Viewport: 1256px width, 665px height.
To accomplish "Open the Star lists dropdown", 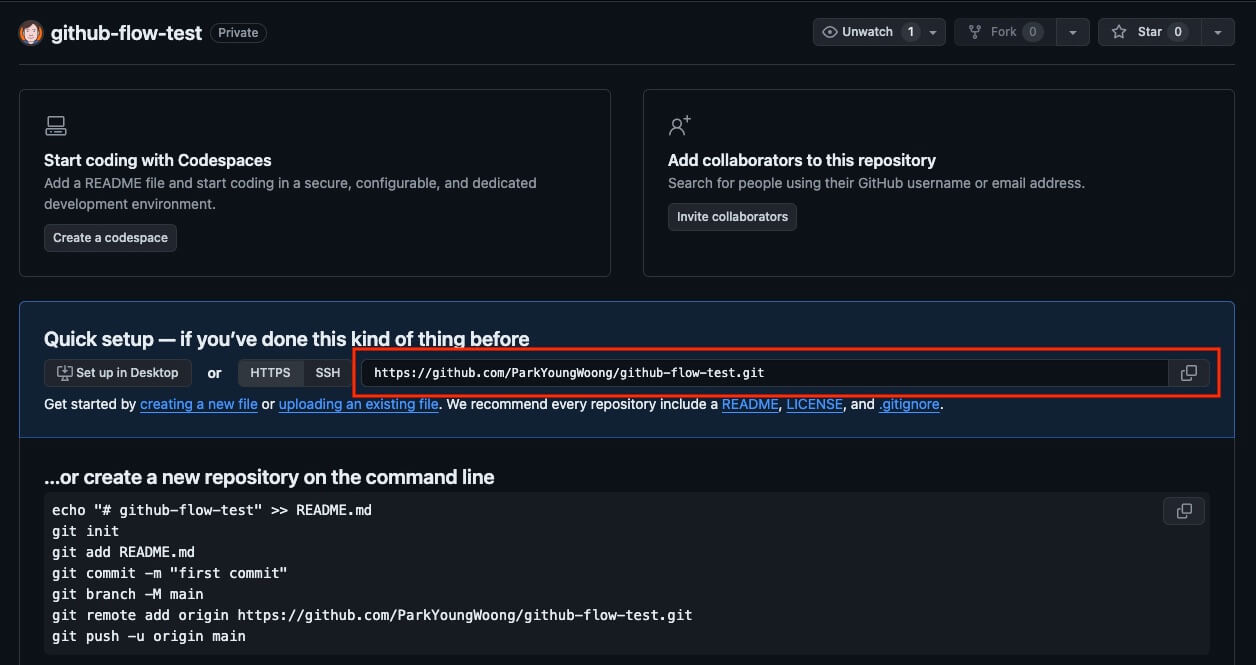I will [x=1218, y=31].
